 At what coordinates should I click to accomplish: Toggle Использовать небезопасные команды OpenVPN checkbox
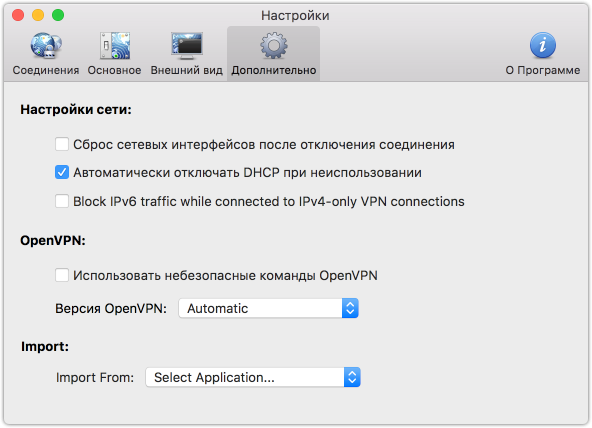62,275
